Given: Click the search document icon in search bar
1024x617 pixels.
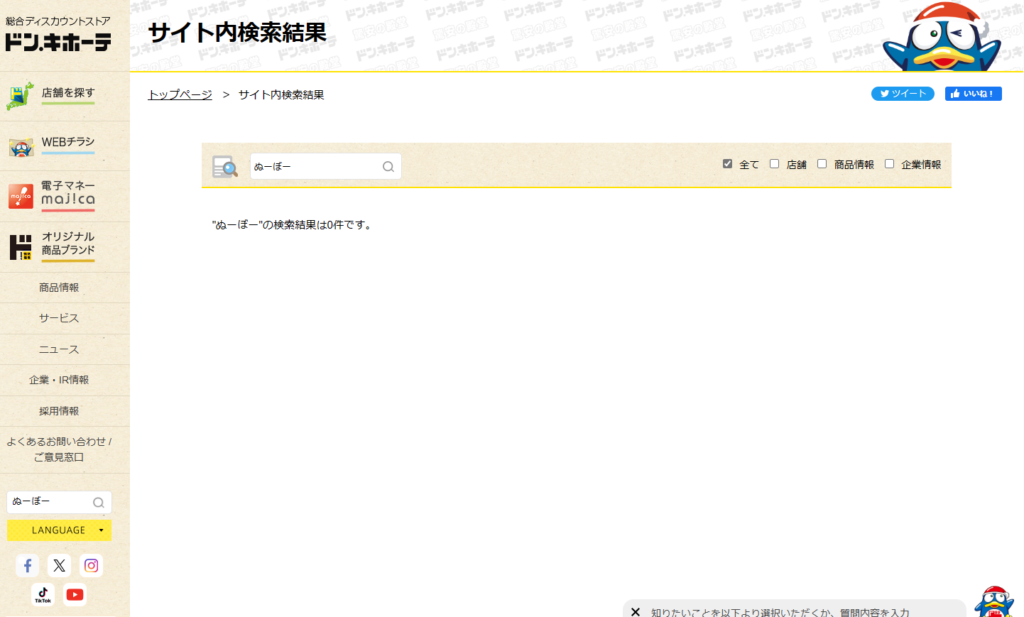Looking at the screenshot, I should (x=225, y=166).
